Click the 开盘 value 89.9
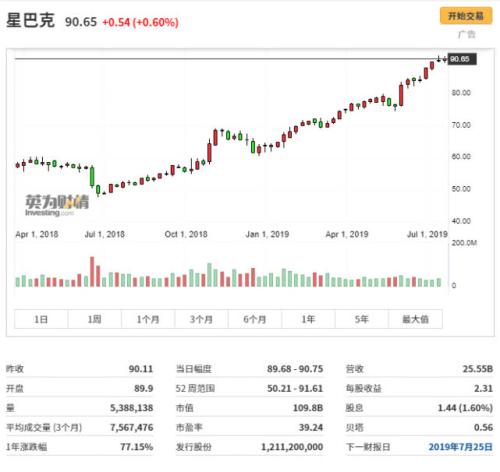 (x=144, y=388)
